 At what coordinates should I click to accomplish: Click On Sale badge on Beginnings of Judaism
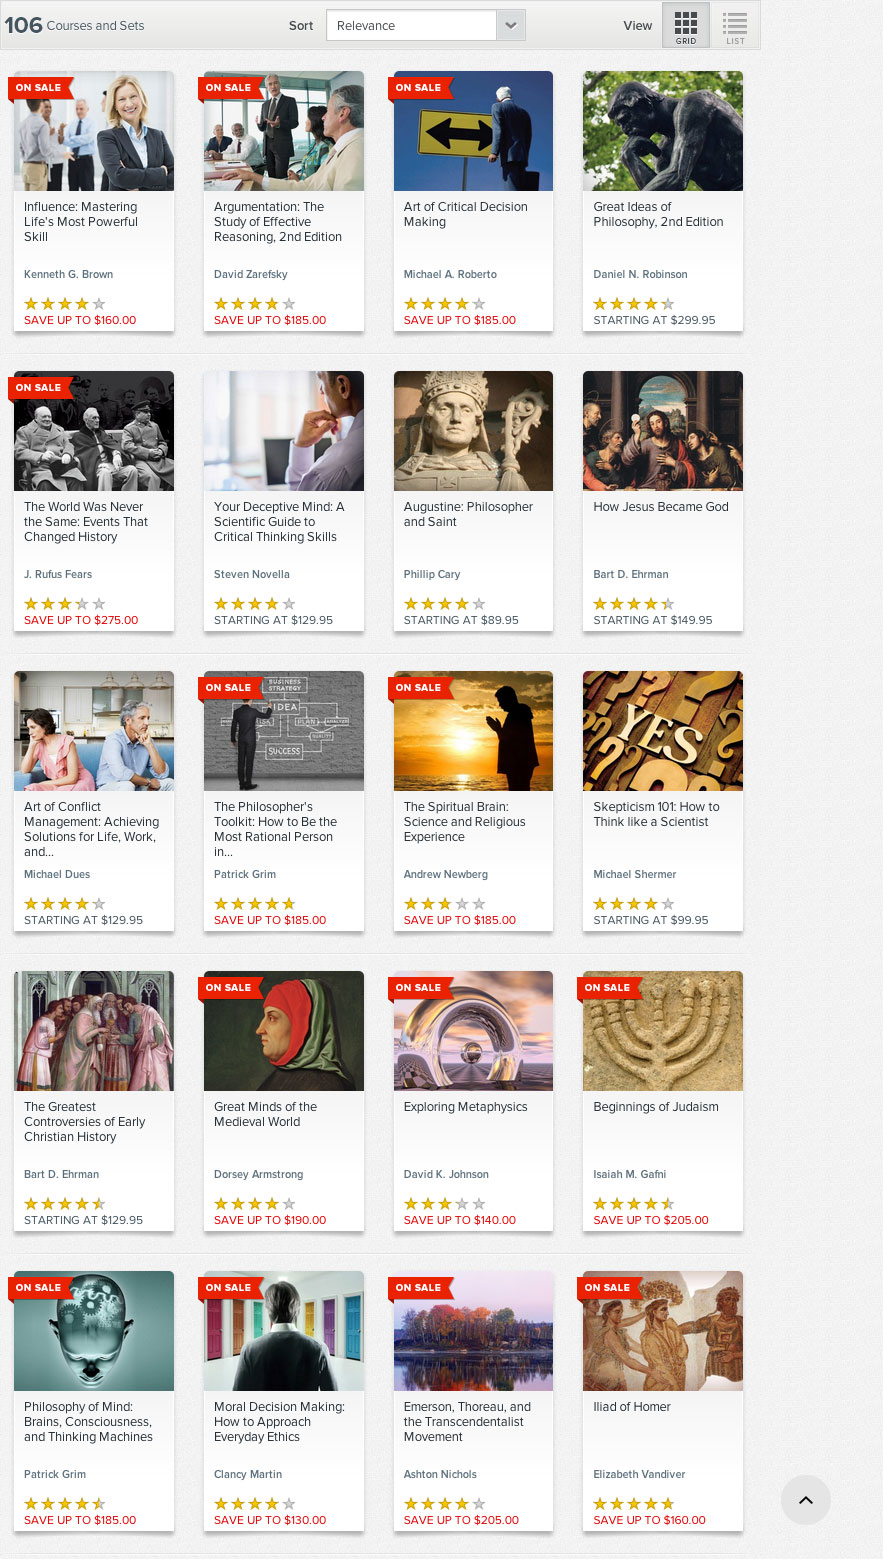[x=610, y=988]
